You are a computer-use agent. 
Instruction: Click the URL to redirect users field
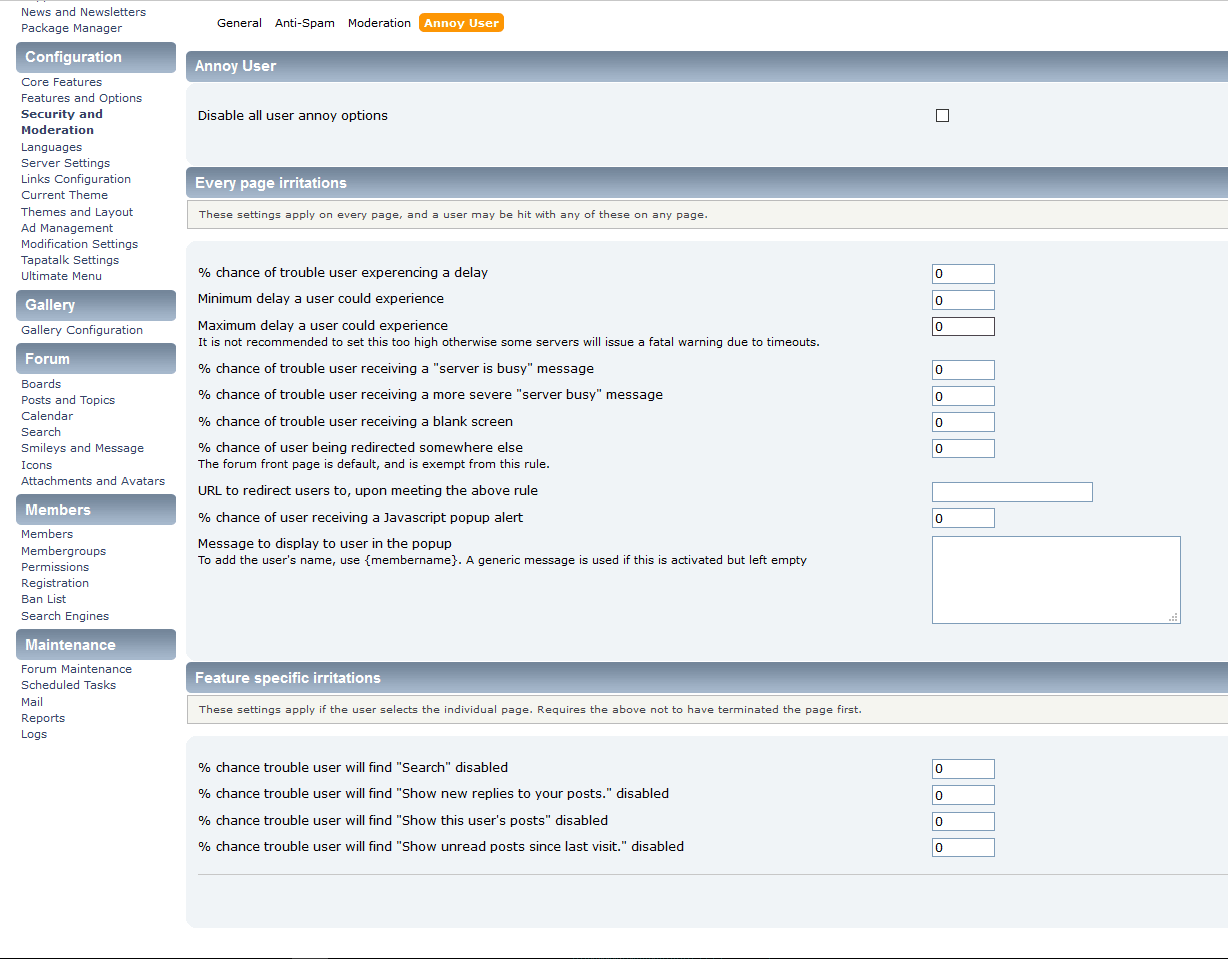coord(1012,492)
